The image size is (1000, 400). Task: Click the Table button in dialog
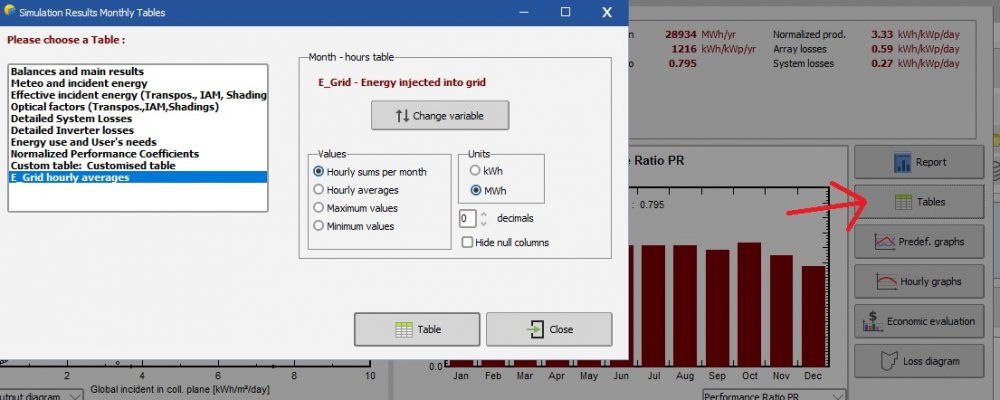coord(416,329)
